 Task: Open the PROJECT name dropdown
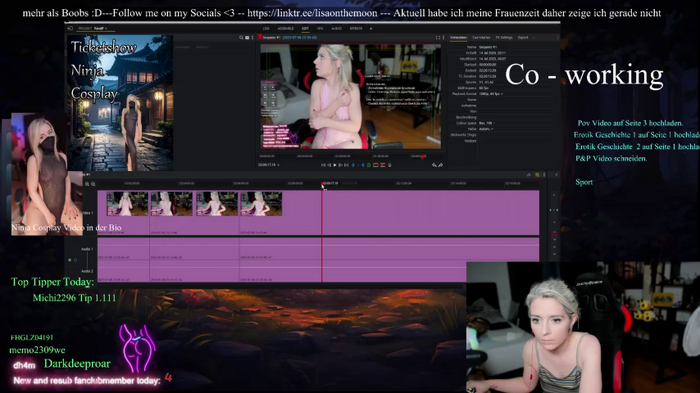[99, 28]
